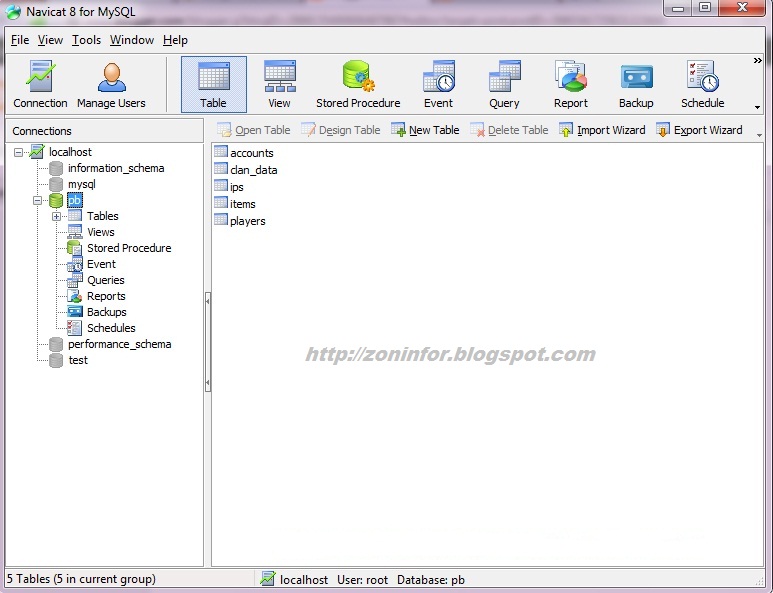Open main toolbar options arrow below Schedule
Image resolution: width=773 pixels, height=593 pixels.
coord(757,107)
